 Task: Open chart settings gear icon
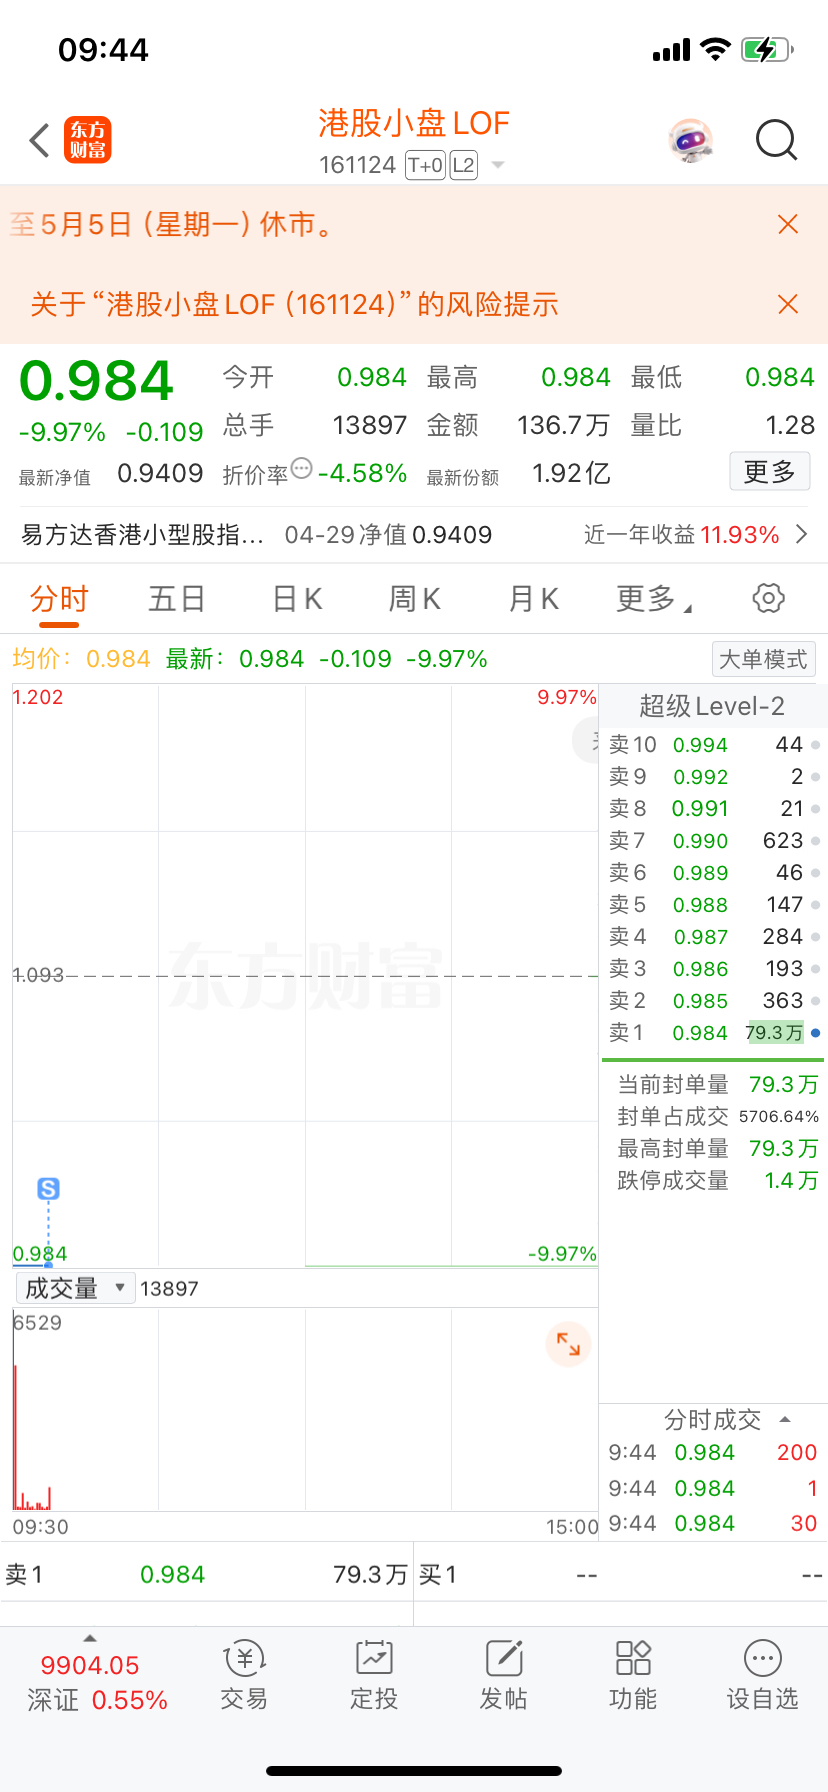point(768,599)
